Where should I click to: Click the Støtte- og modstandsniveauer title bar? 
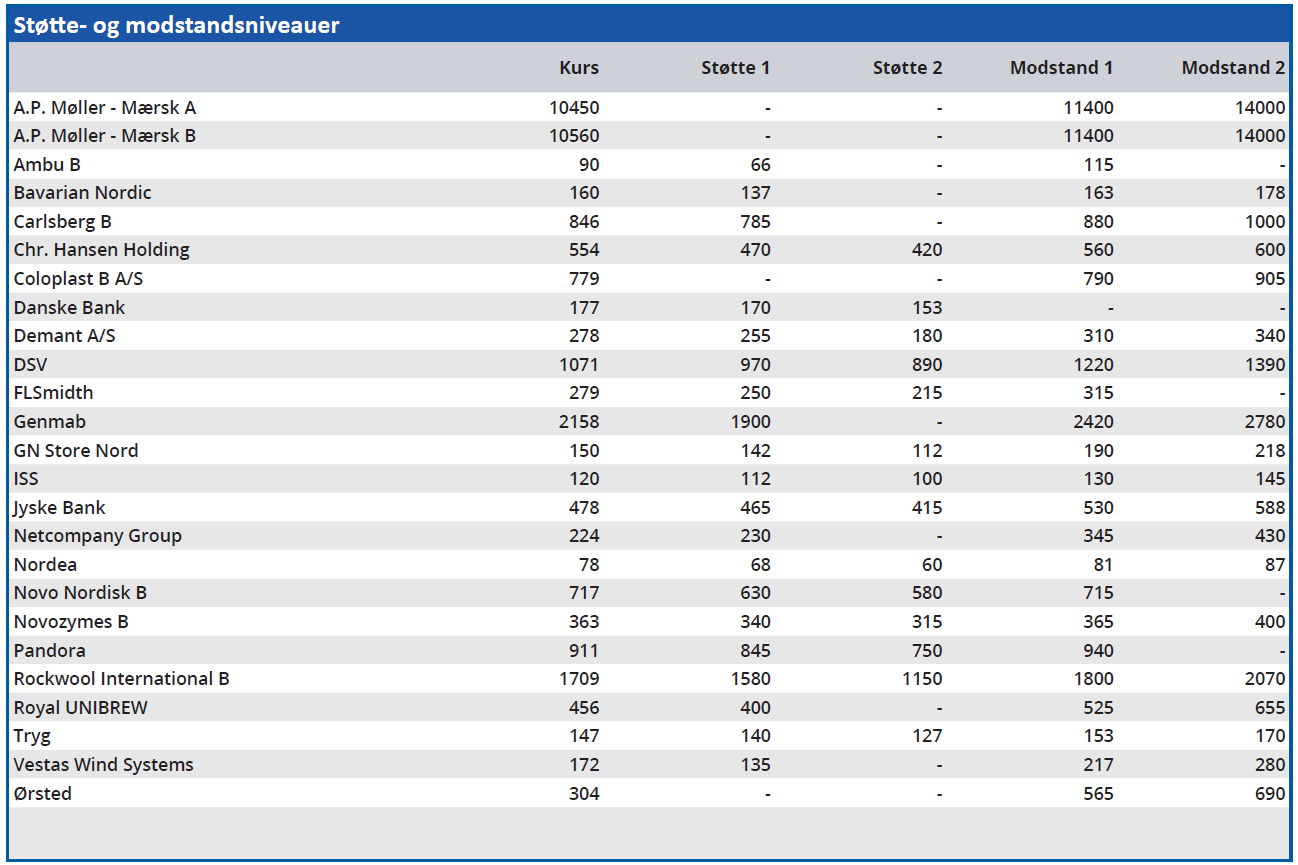click(177, 25)
